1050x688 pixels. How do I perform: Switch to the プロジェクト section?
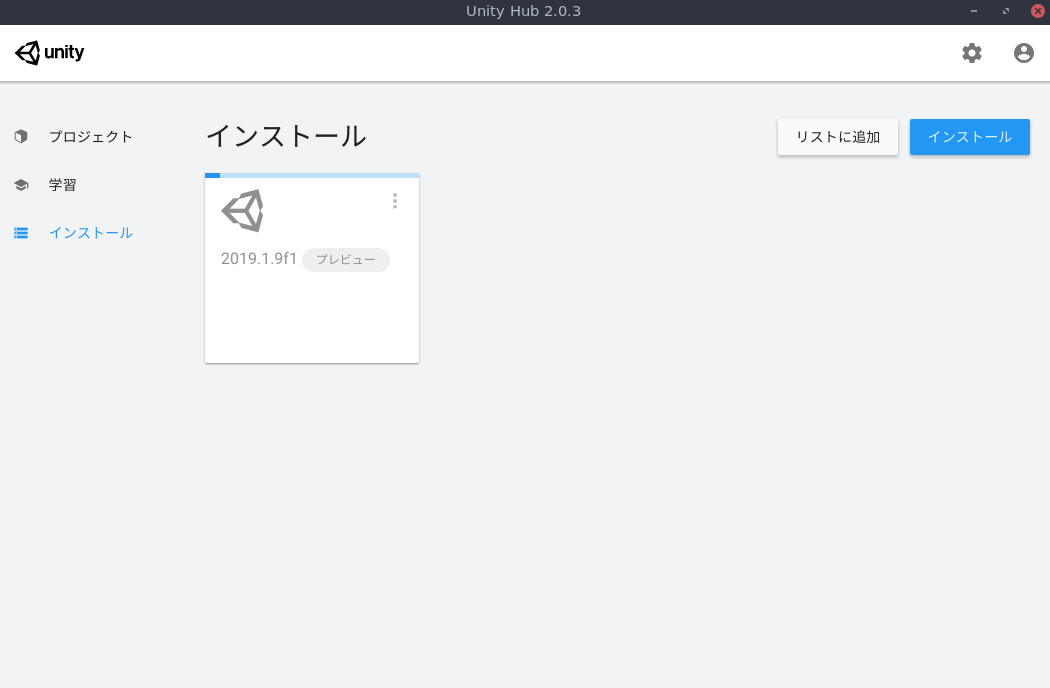tap(90, 136)
